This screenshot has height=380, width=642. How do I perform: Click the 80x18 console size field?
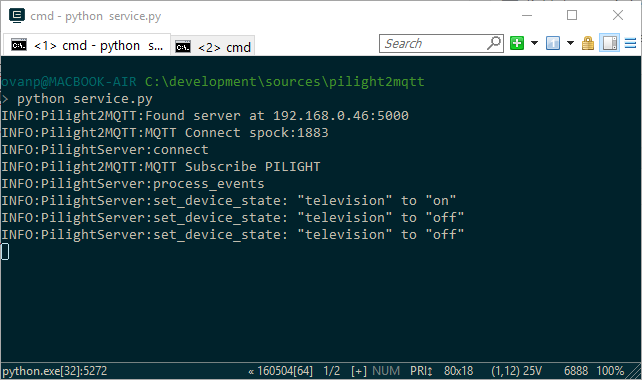pyautogui.click(x=459, y=371)
